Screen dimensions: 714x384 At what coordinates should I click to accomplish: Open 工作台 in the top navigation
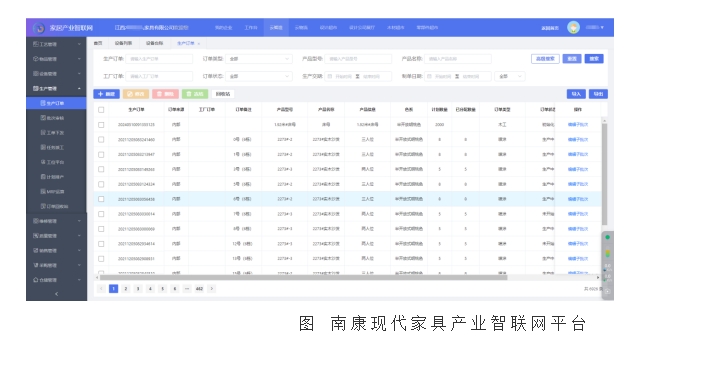tap(251, 28)
